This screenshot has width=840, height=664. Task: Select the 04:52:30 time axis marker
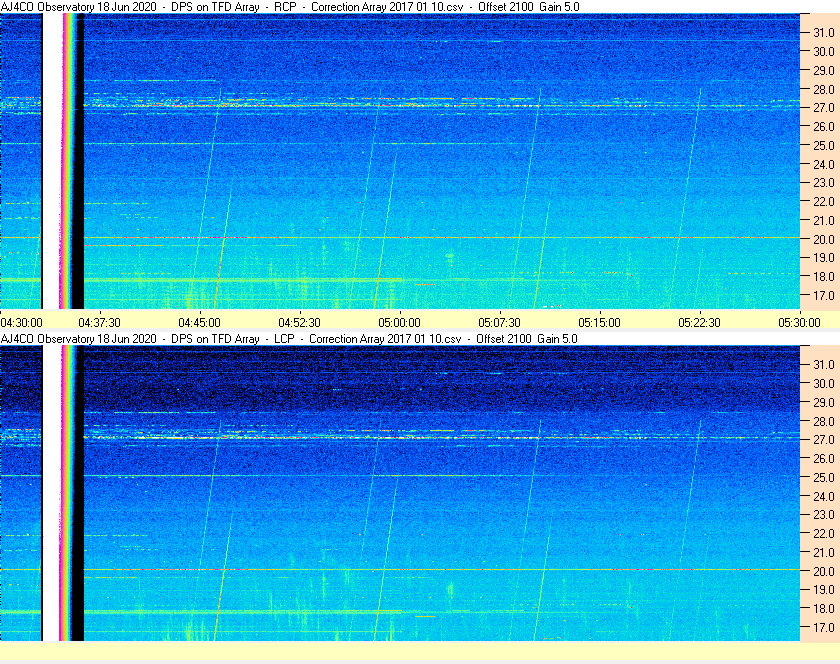[299, 323]
